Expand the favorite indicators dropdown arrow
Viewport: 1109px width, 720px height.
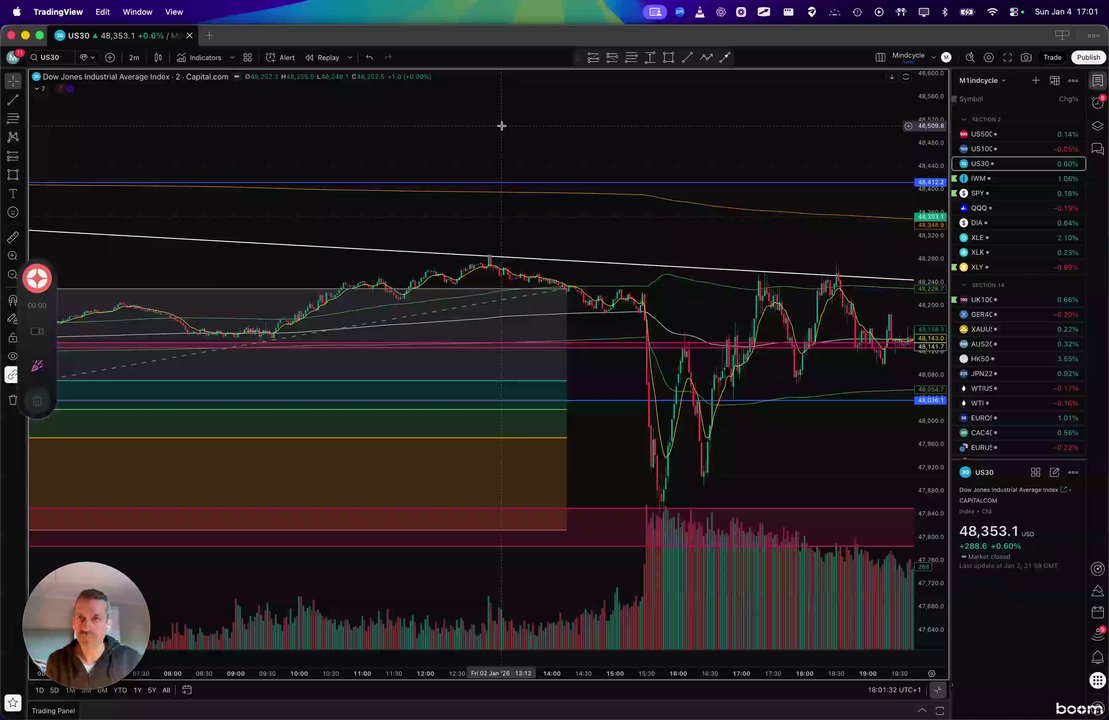coord(232,57)
